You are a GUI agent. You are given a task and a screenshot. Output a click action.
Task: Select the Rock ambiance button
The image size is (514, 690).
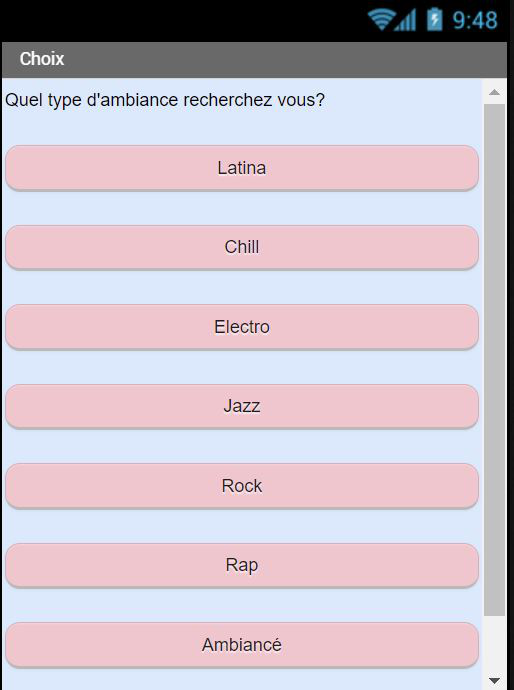click(x=242, y=486)
